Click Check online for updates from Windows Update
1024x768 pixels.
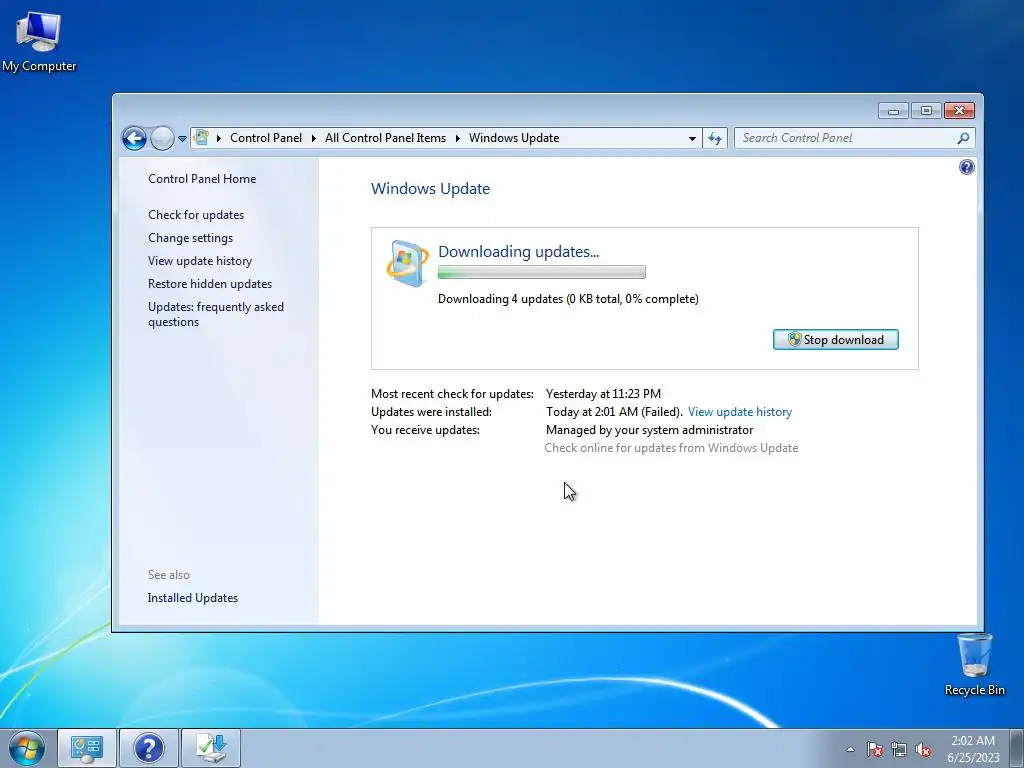click(671, 448)
